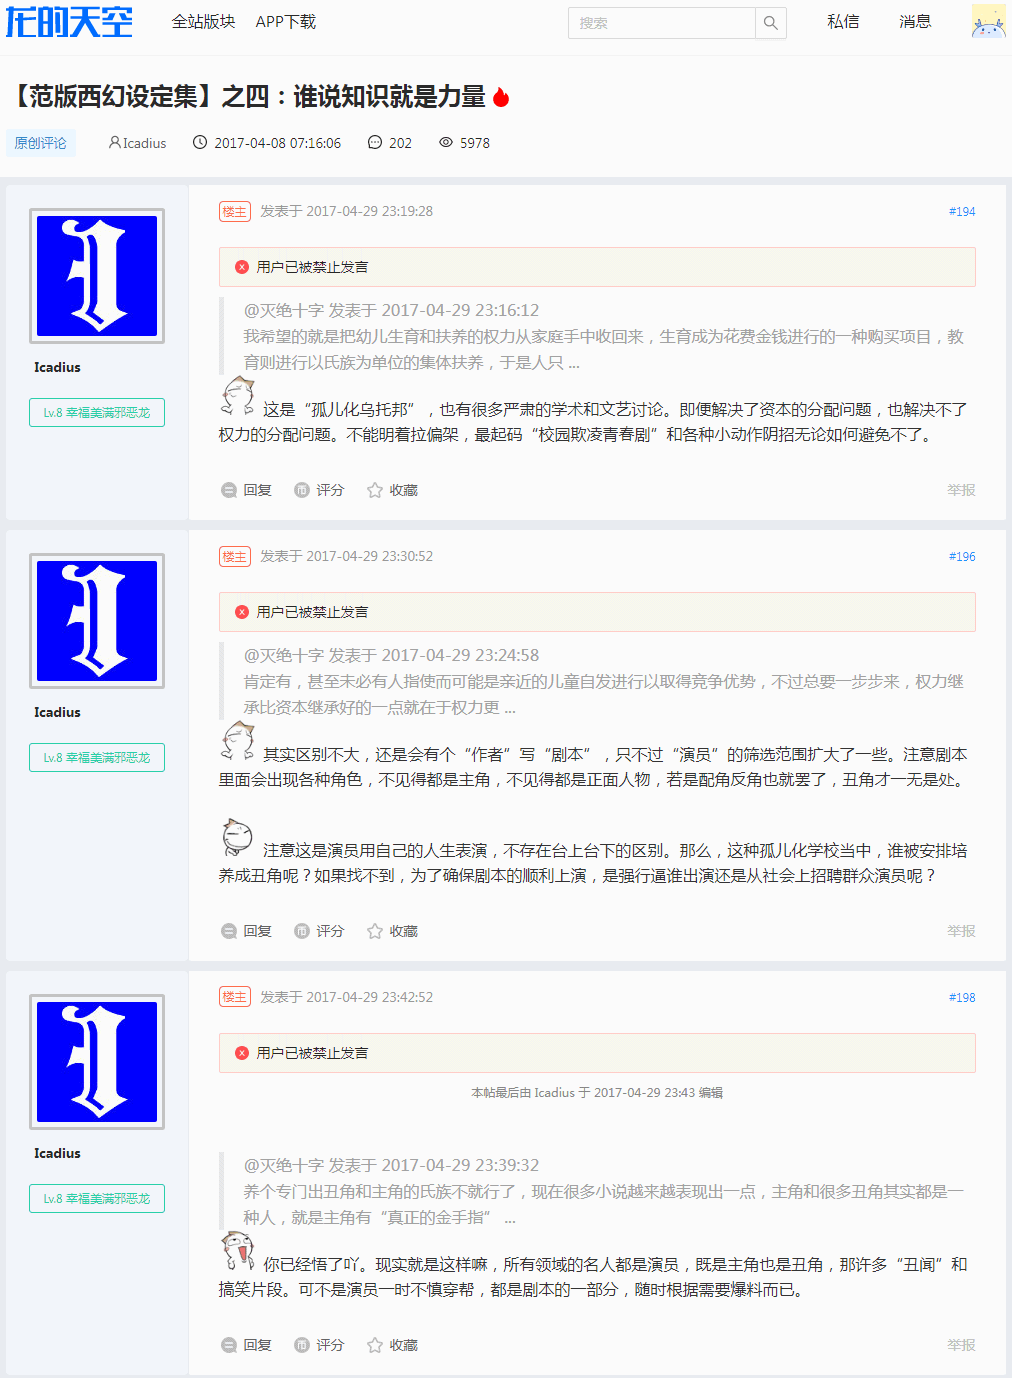Open floor link #194
The width and height of the screenshot is (1012, 1378).
point(962,212)
